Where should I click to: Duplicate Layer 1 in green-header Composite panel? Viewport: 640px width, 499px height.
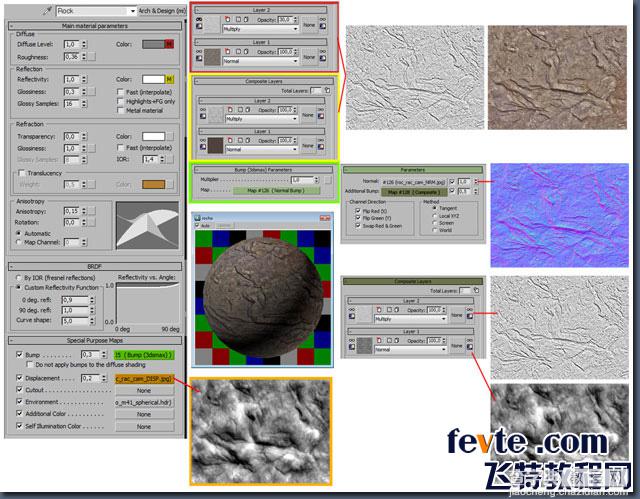[397, 340]
